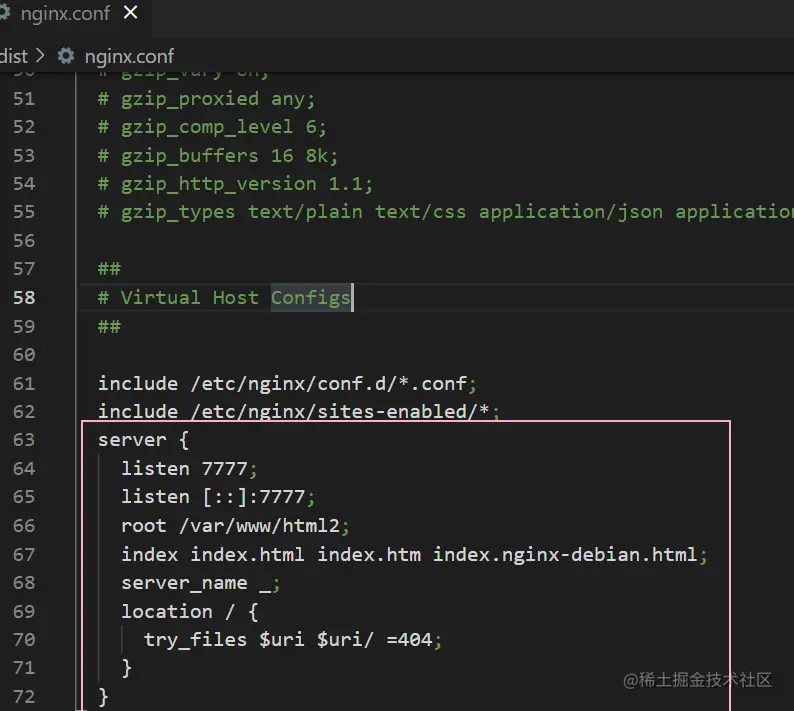Click line number 52 in the gutter
This screenshot has height=711, width=794.
[24, 127]
